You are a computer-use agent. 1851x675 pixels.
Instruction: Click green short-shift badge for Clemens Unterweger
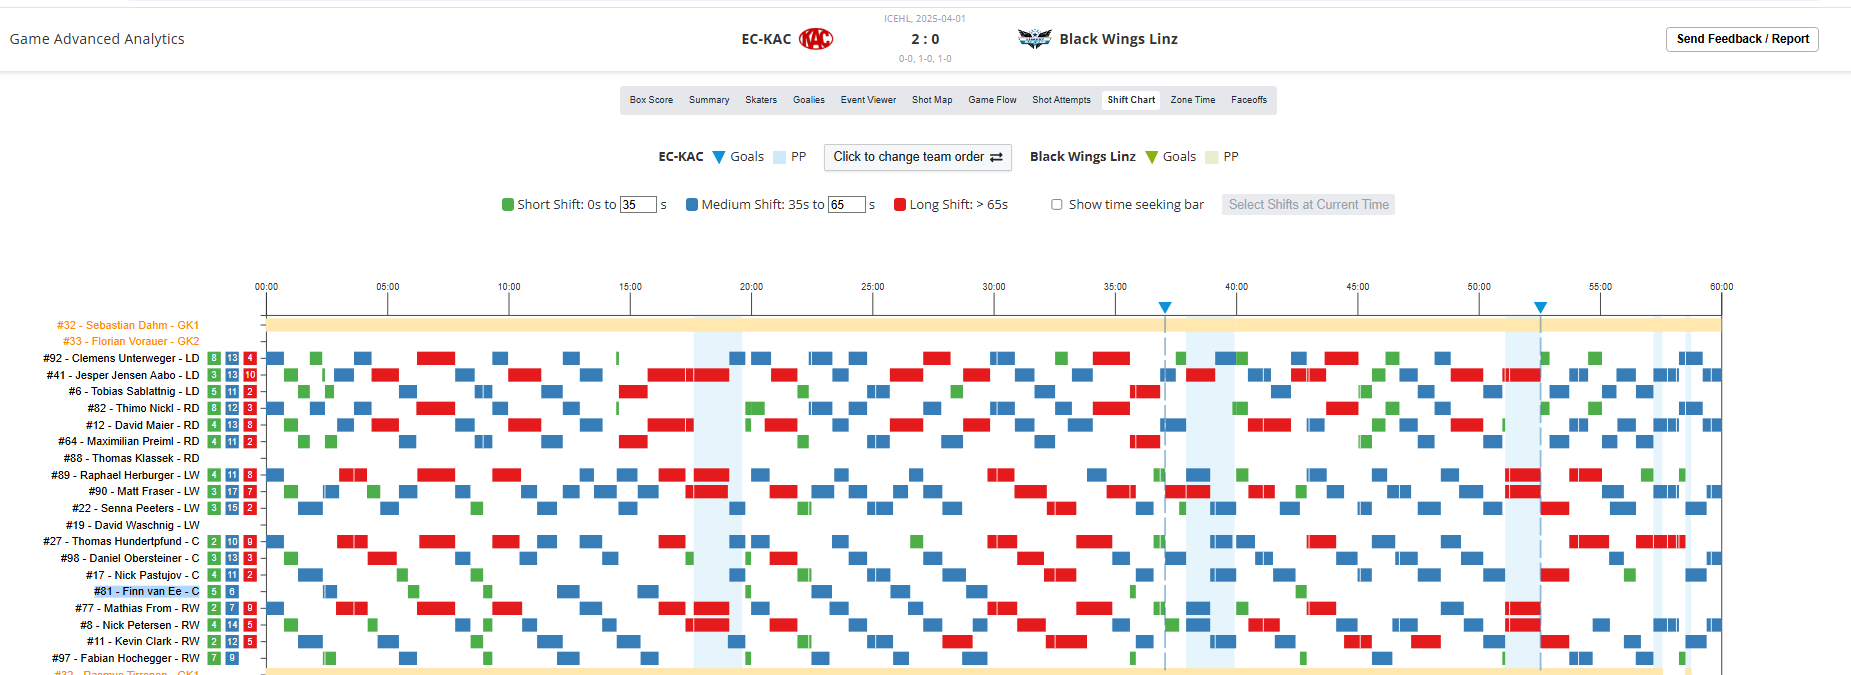(x=214, y=358)
